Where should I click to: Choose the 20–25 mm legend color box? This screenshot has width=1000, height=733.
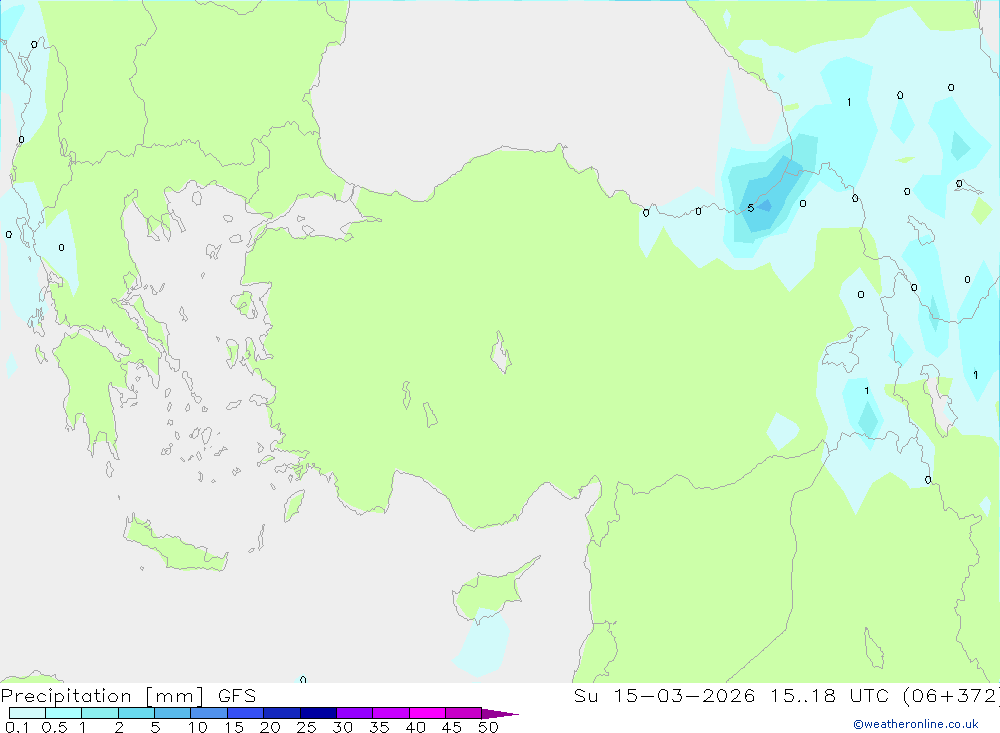[x=282, y=713]
